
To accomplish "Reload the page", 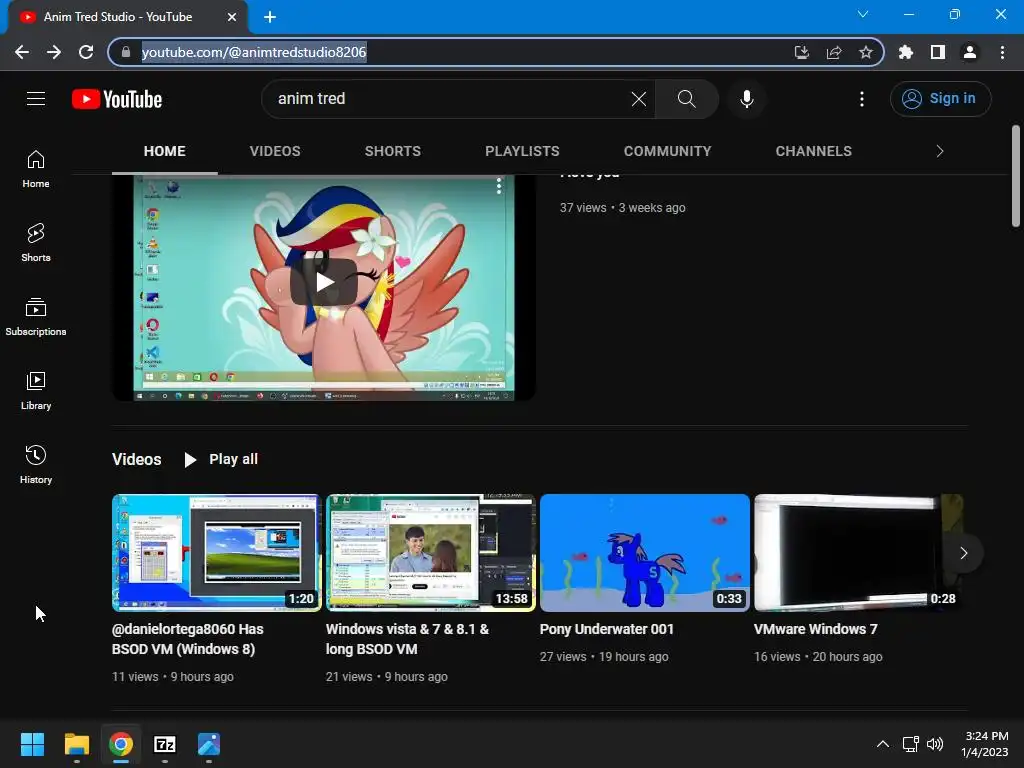I will pos(86,52).
